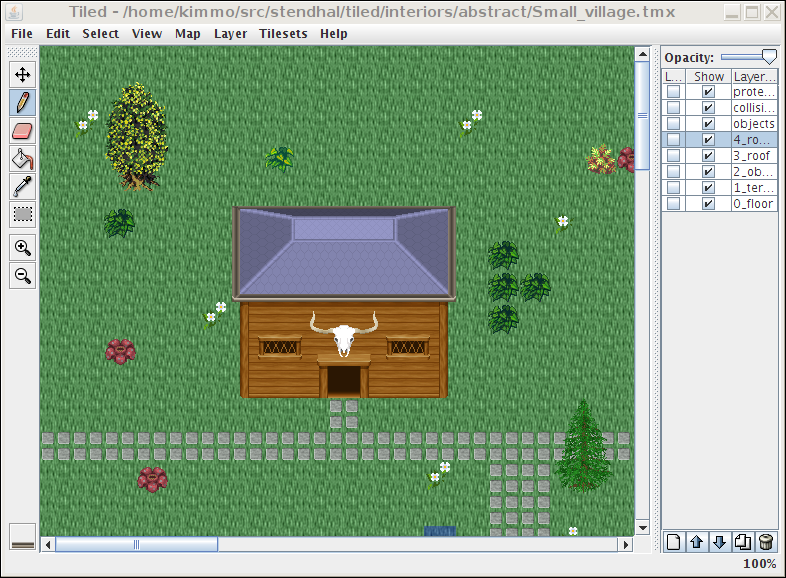Select the 1_ter... layer row by name
This screenshot has width=786, height=578.
coord(753,188)
